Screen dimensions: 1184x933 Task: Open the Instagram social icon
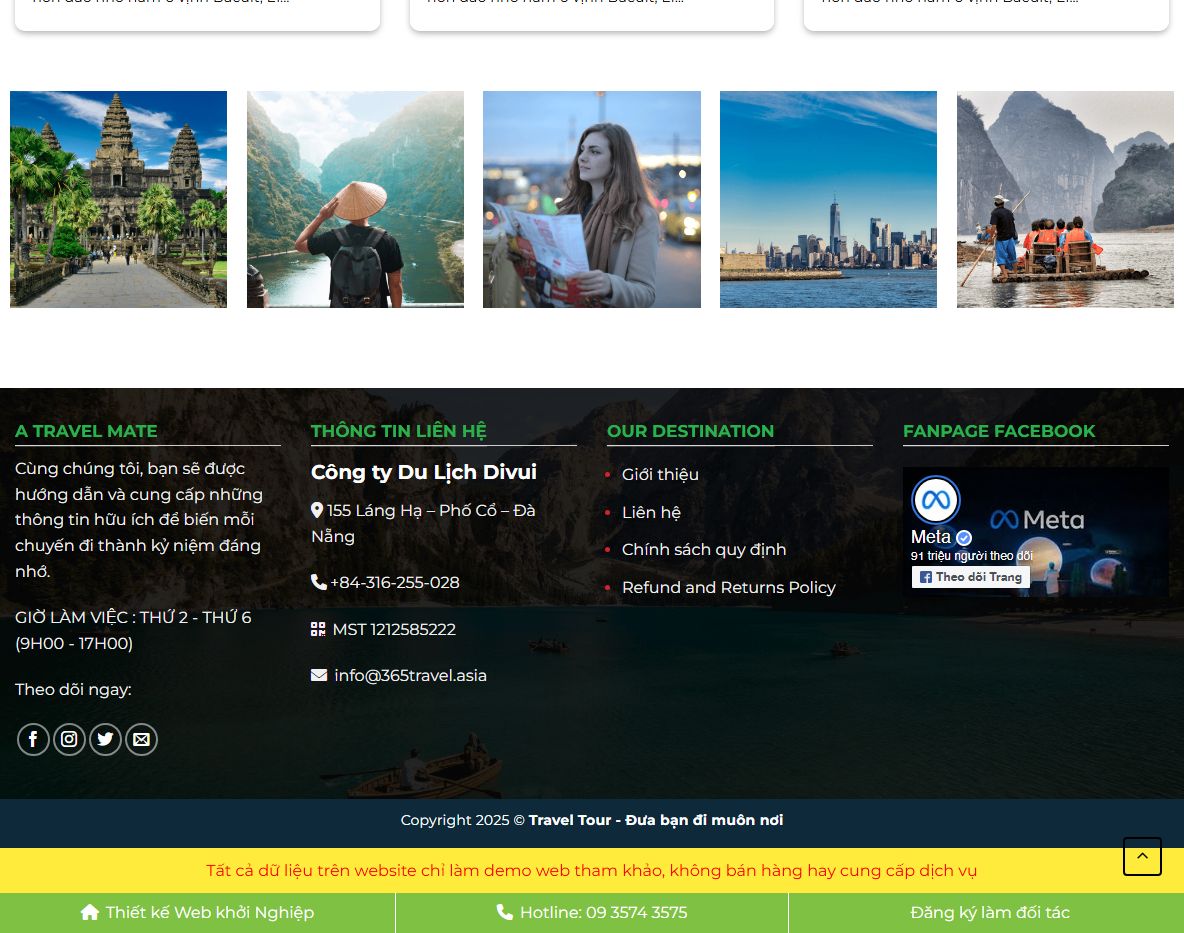69,739
